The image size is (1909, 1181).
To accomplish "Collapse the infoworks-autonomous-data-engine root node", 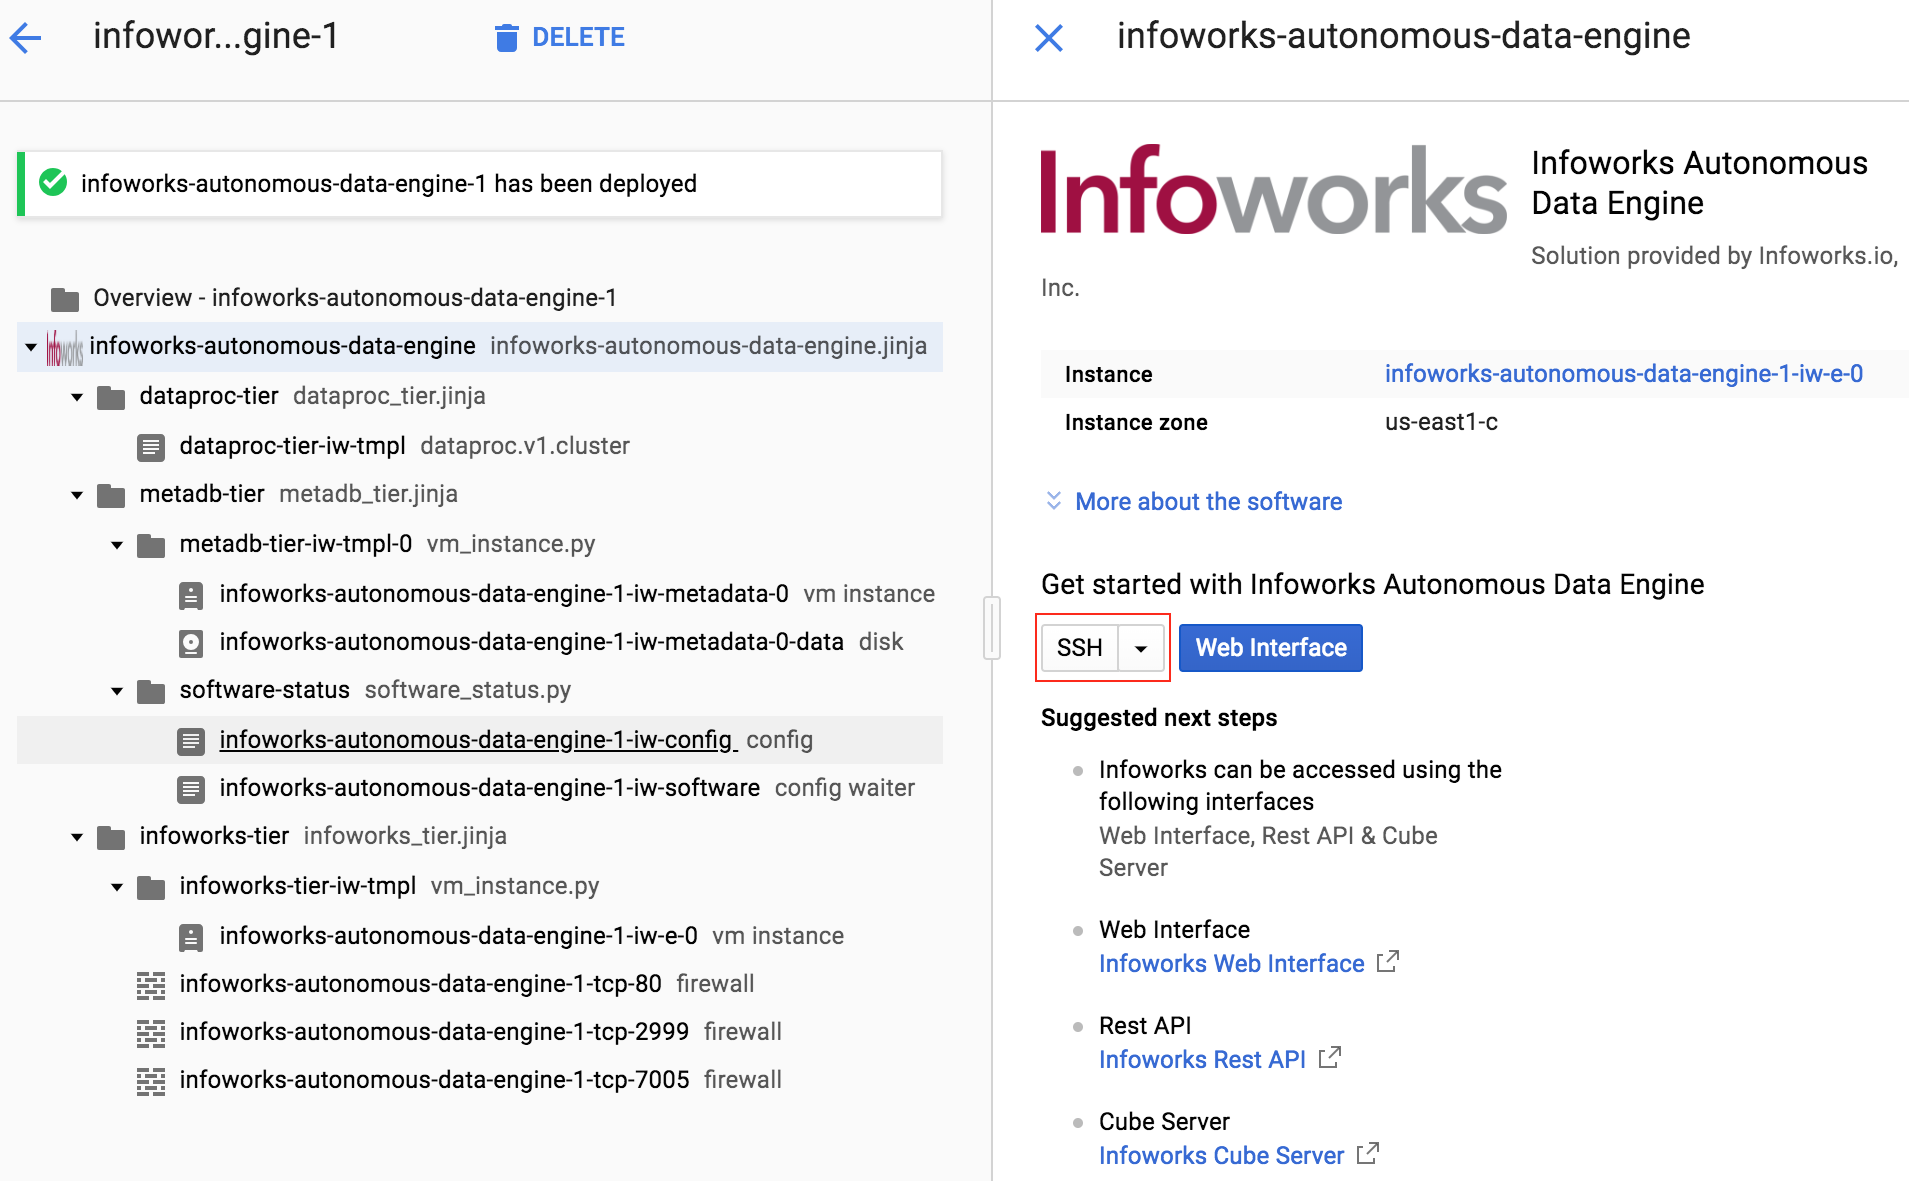I will 31,347.
